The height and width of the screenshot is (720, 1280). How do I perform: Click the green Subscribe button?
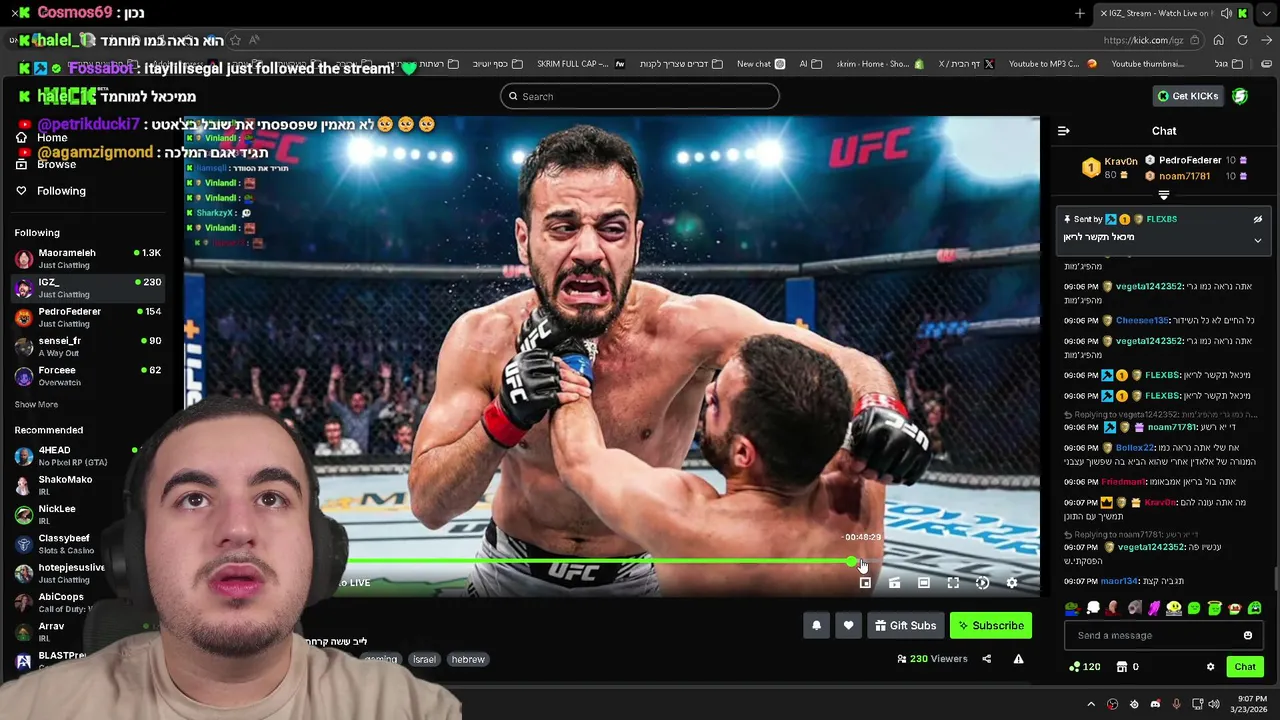tap(991, 626)
